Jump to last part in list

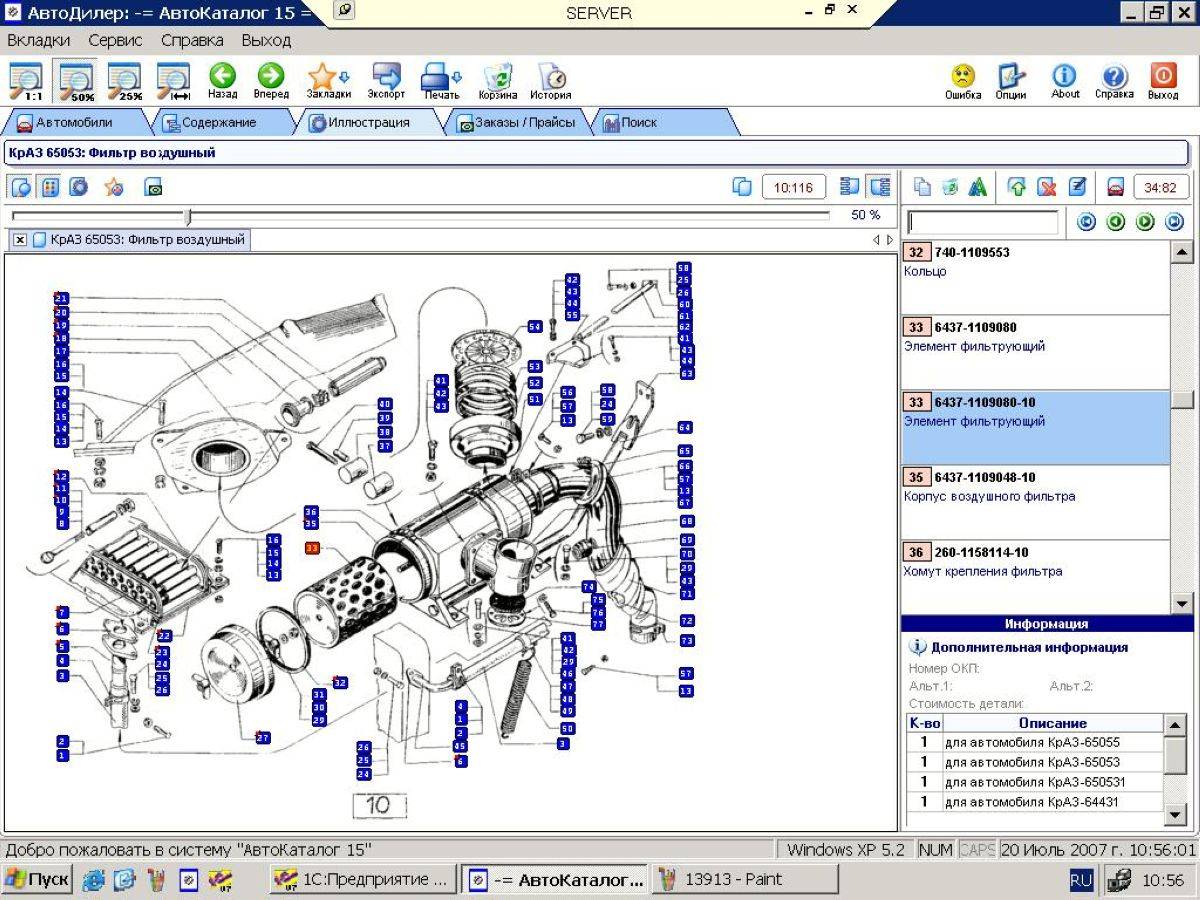pyautogui.click(x=1175, y=222)
